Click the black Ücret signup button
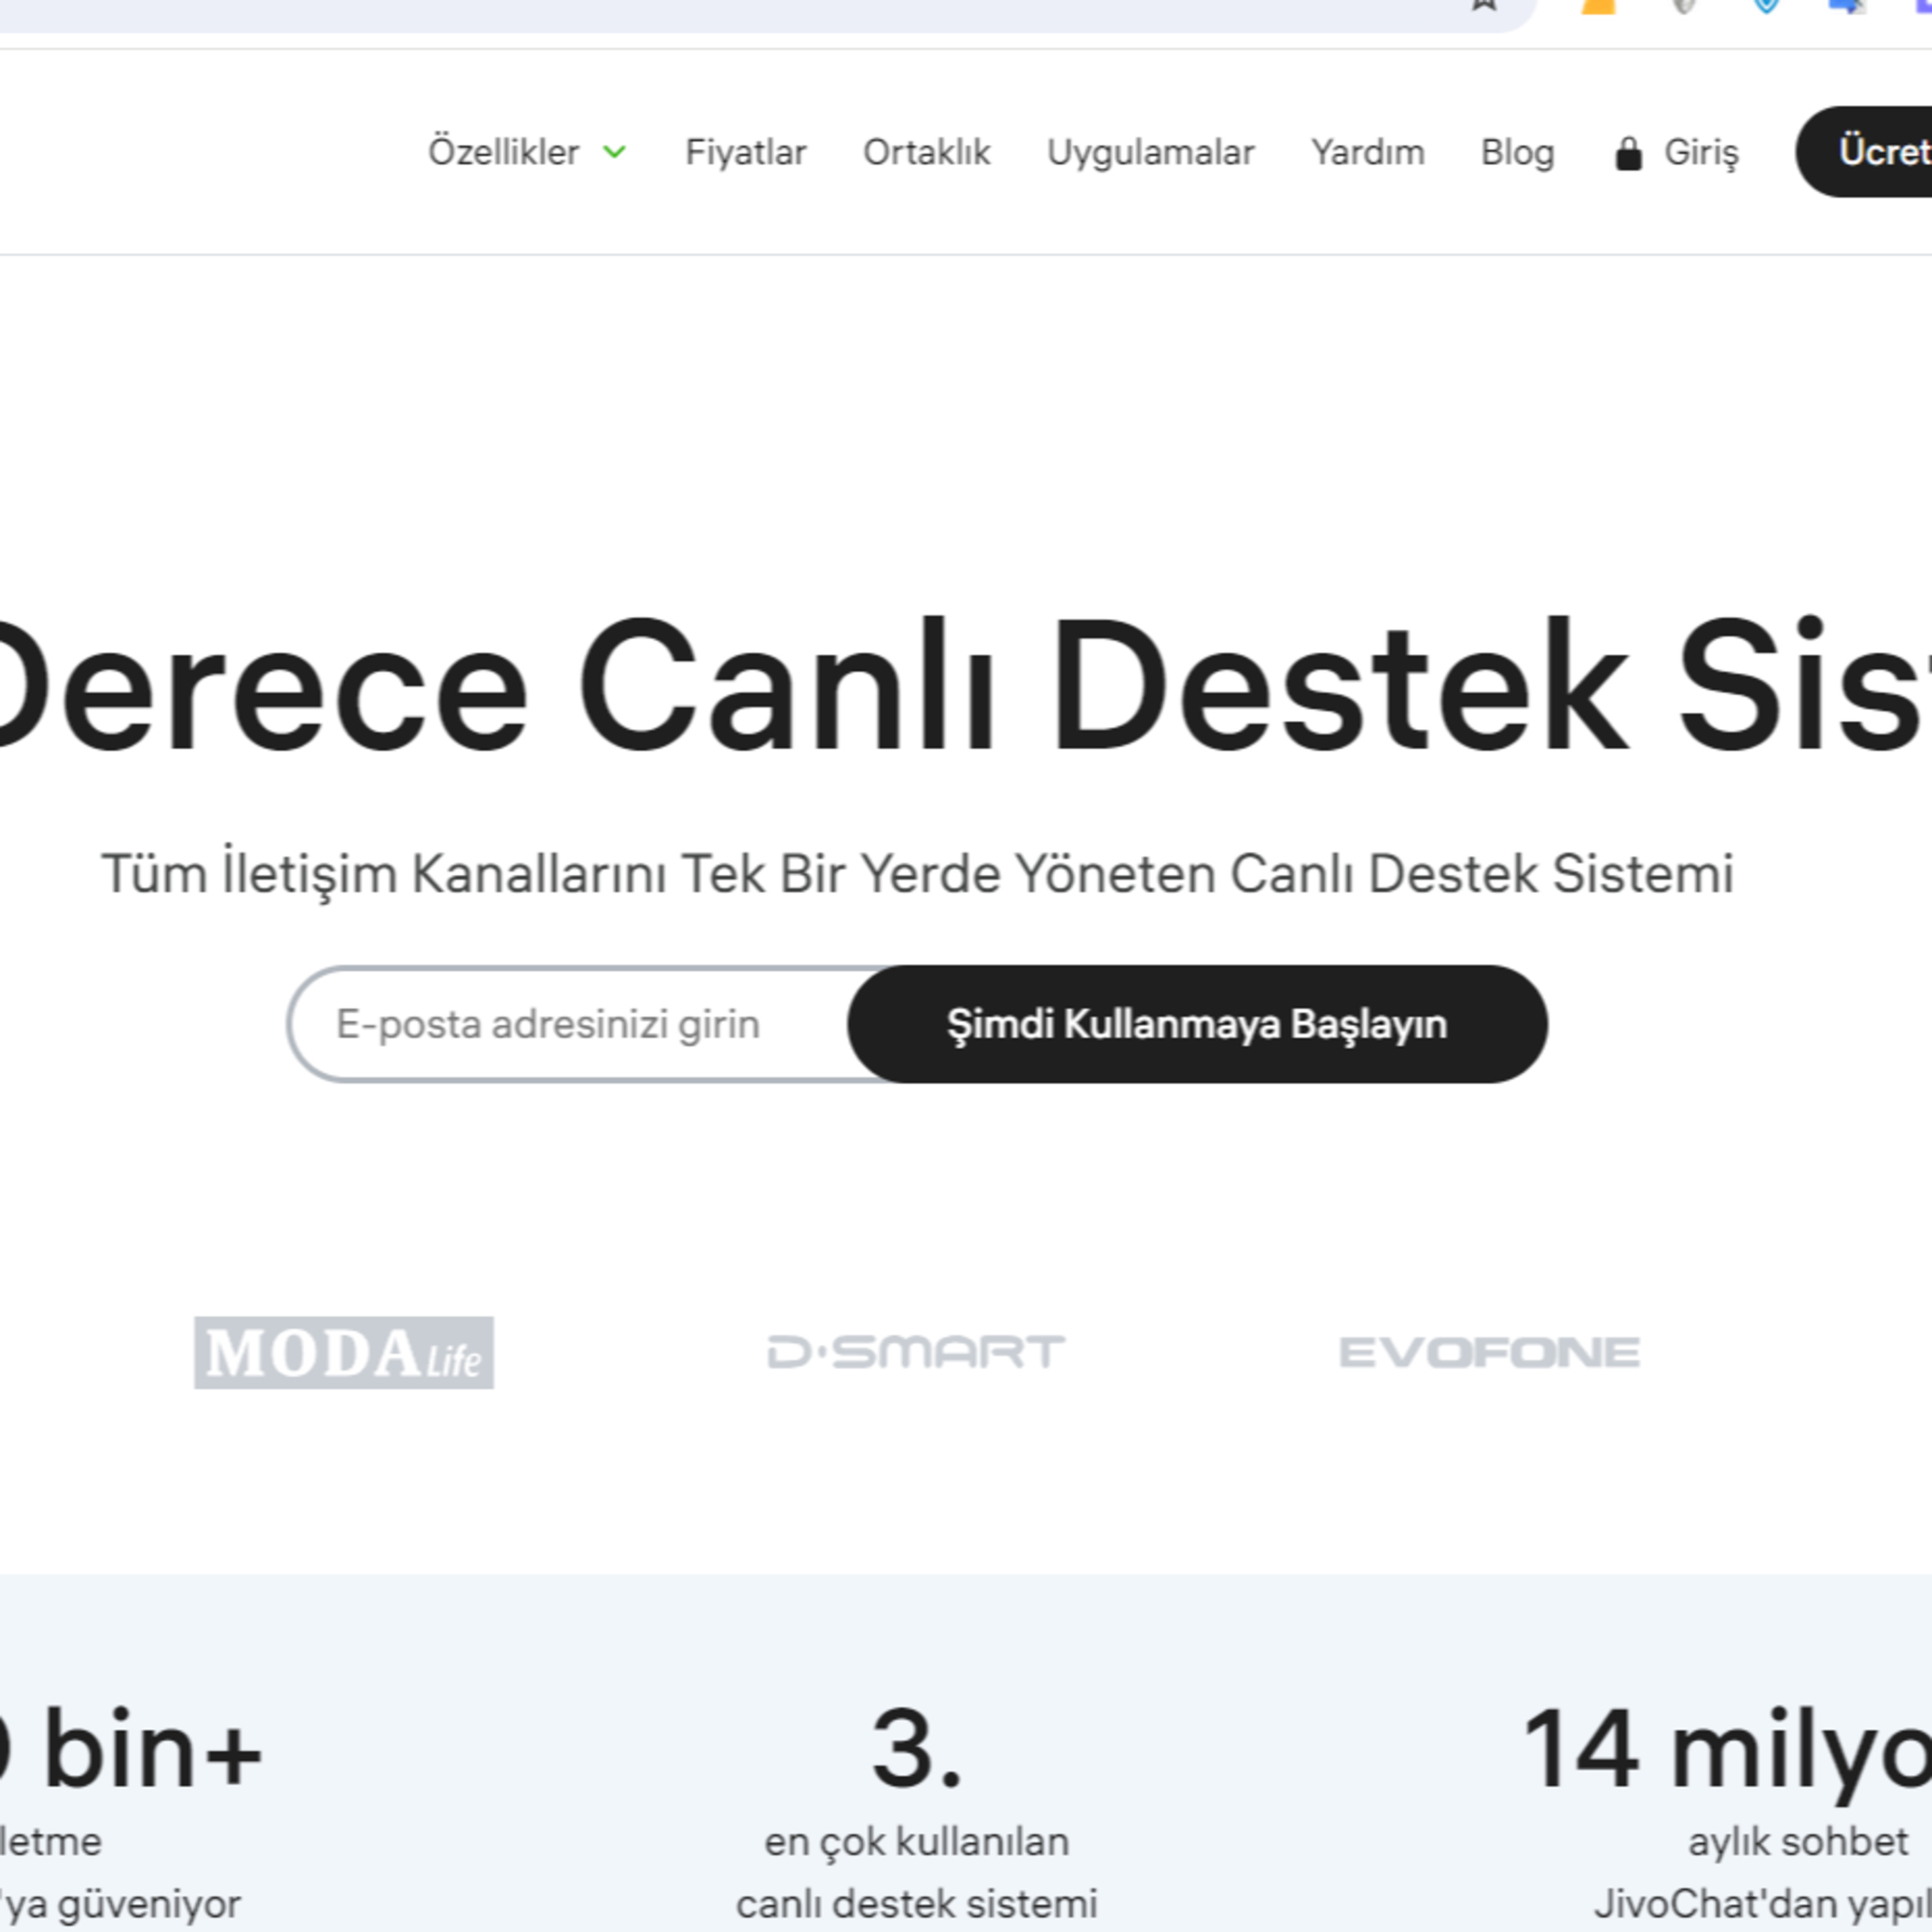Viewport: 1932px width, 1932px height. pos(1864,152)
